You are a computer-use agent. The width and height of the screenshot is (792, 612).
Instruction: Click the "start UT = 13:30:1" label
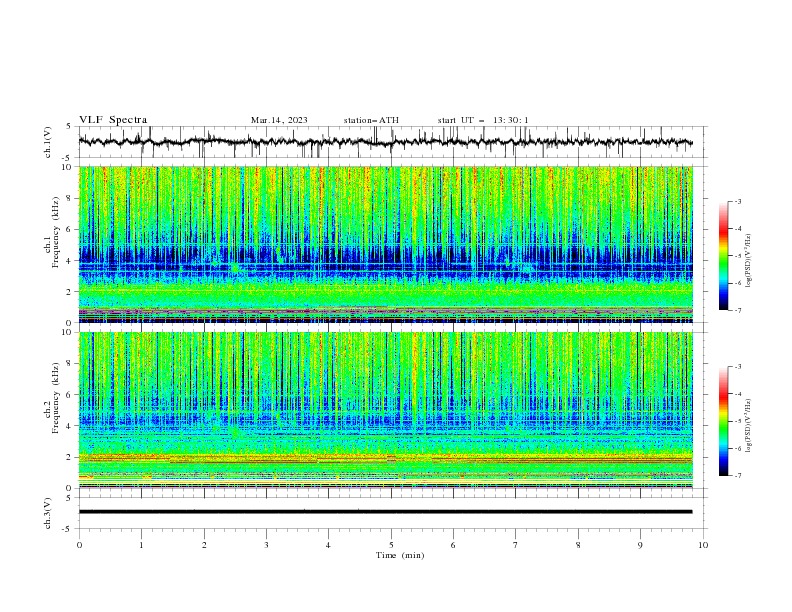coord(483,120)
